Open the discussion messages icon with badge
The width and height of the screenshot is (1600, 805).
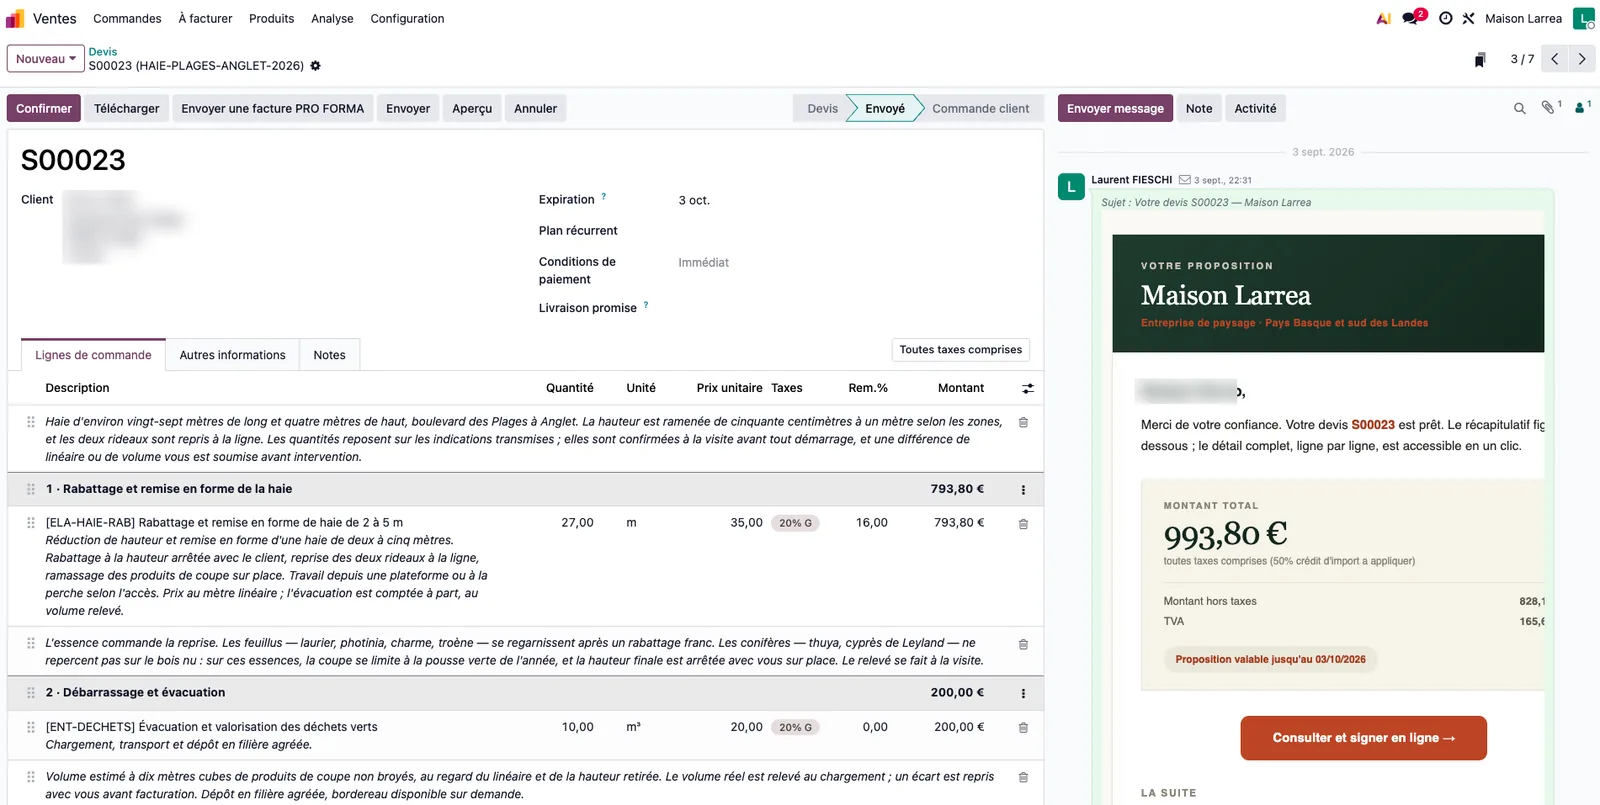[x=1412, y=18]
